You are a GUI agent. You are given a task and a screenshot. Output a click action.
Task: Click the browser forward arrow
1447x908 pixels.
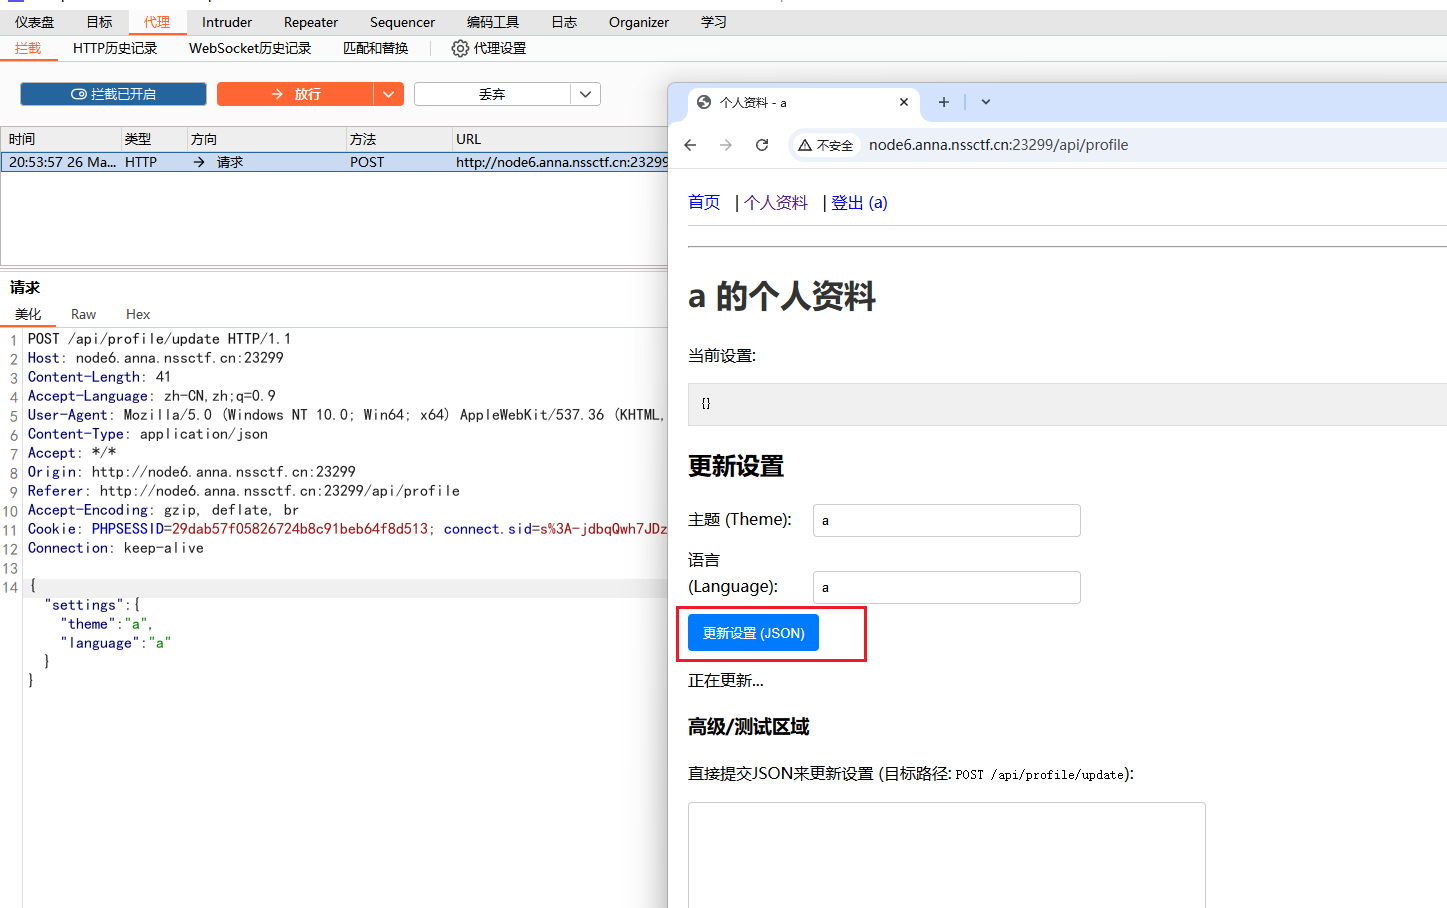[x=726, y=145]
